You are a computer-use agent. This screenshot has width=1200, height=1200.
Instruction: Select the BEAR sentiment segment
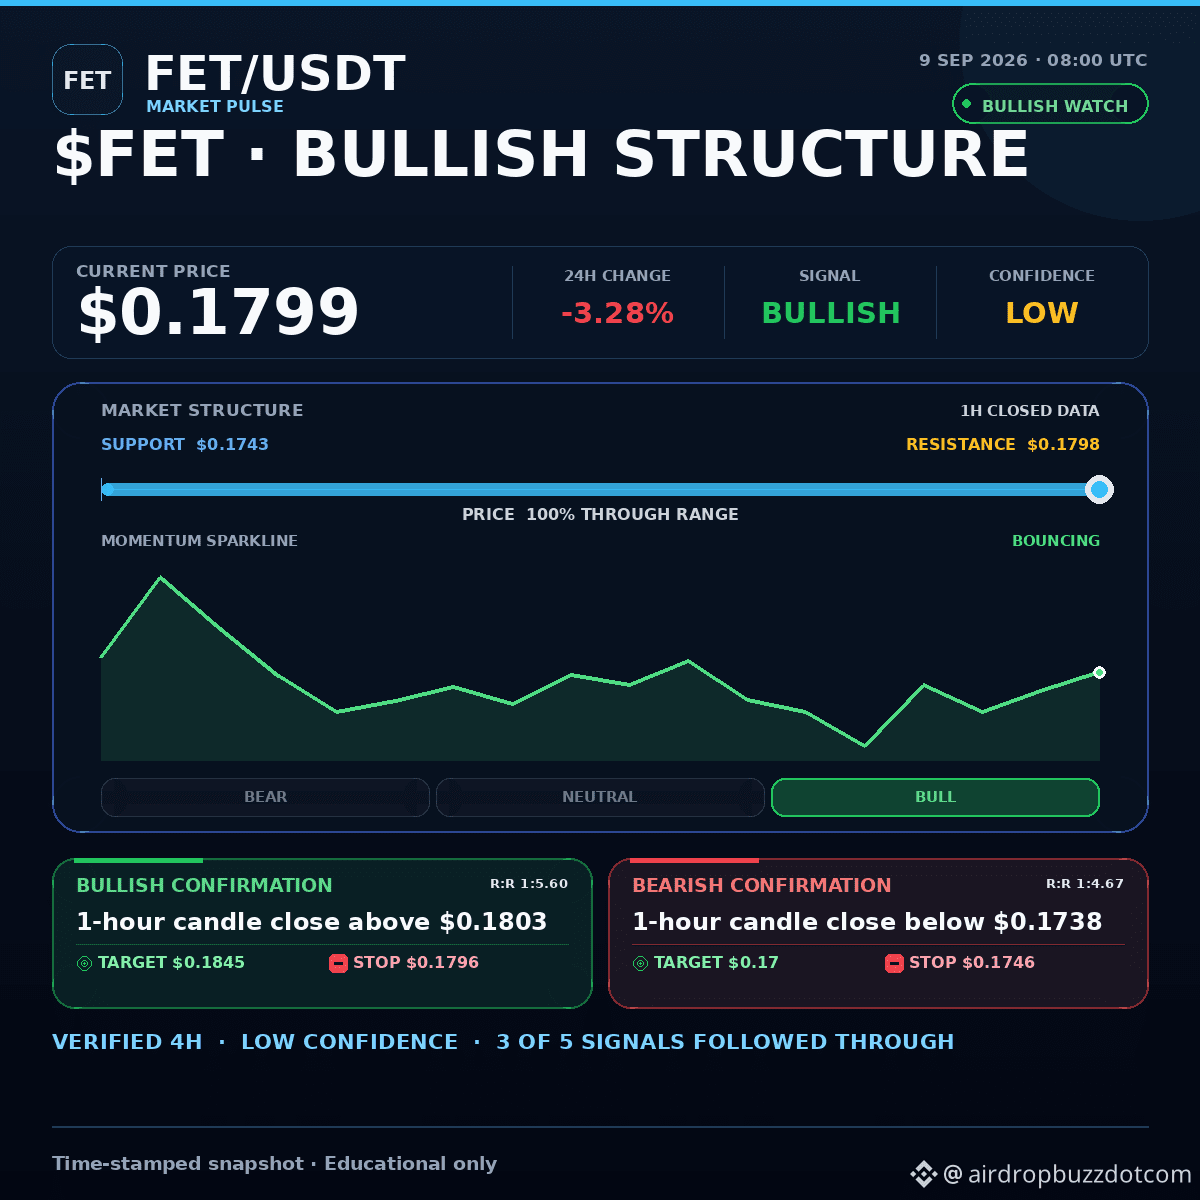(265, 797)
